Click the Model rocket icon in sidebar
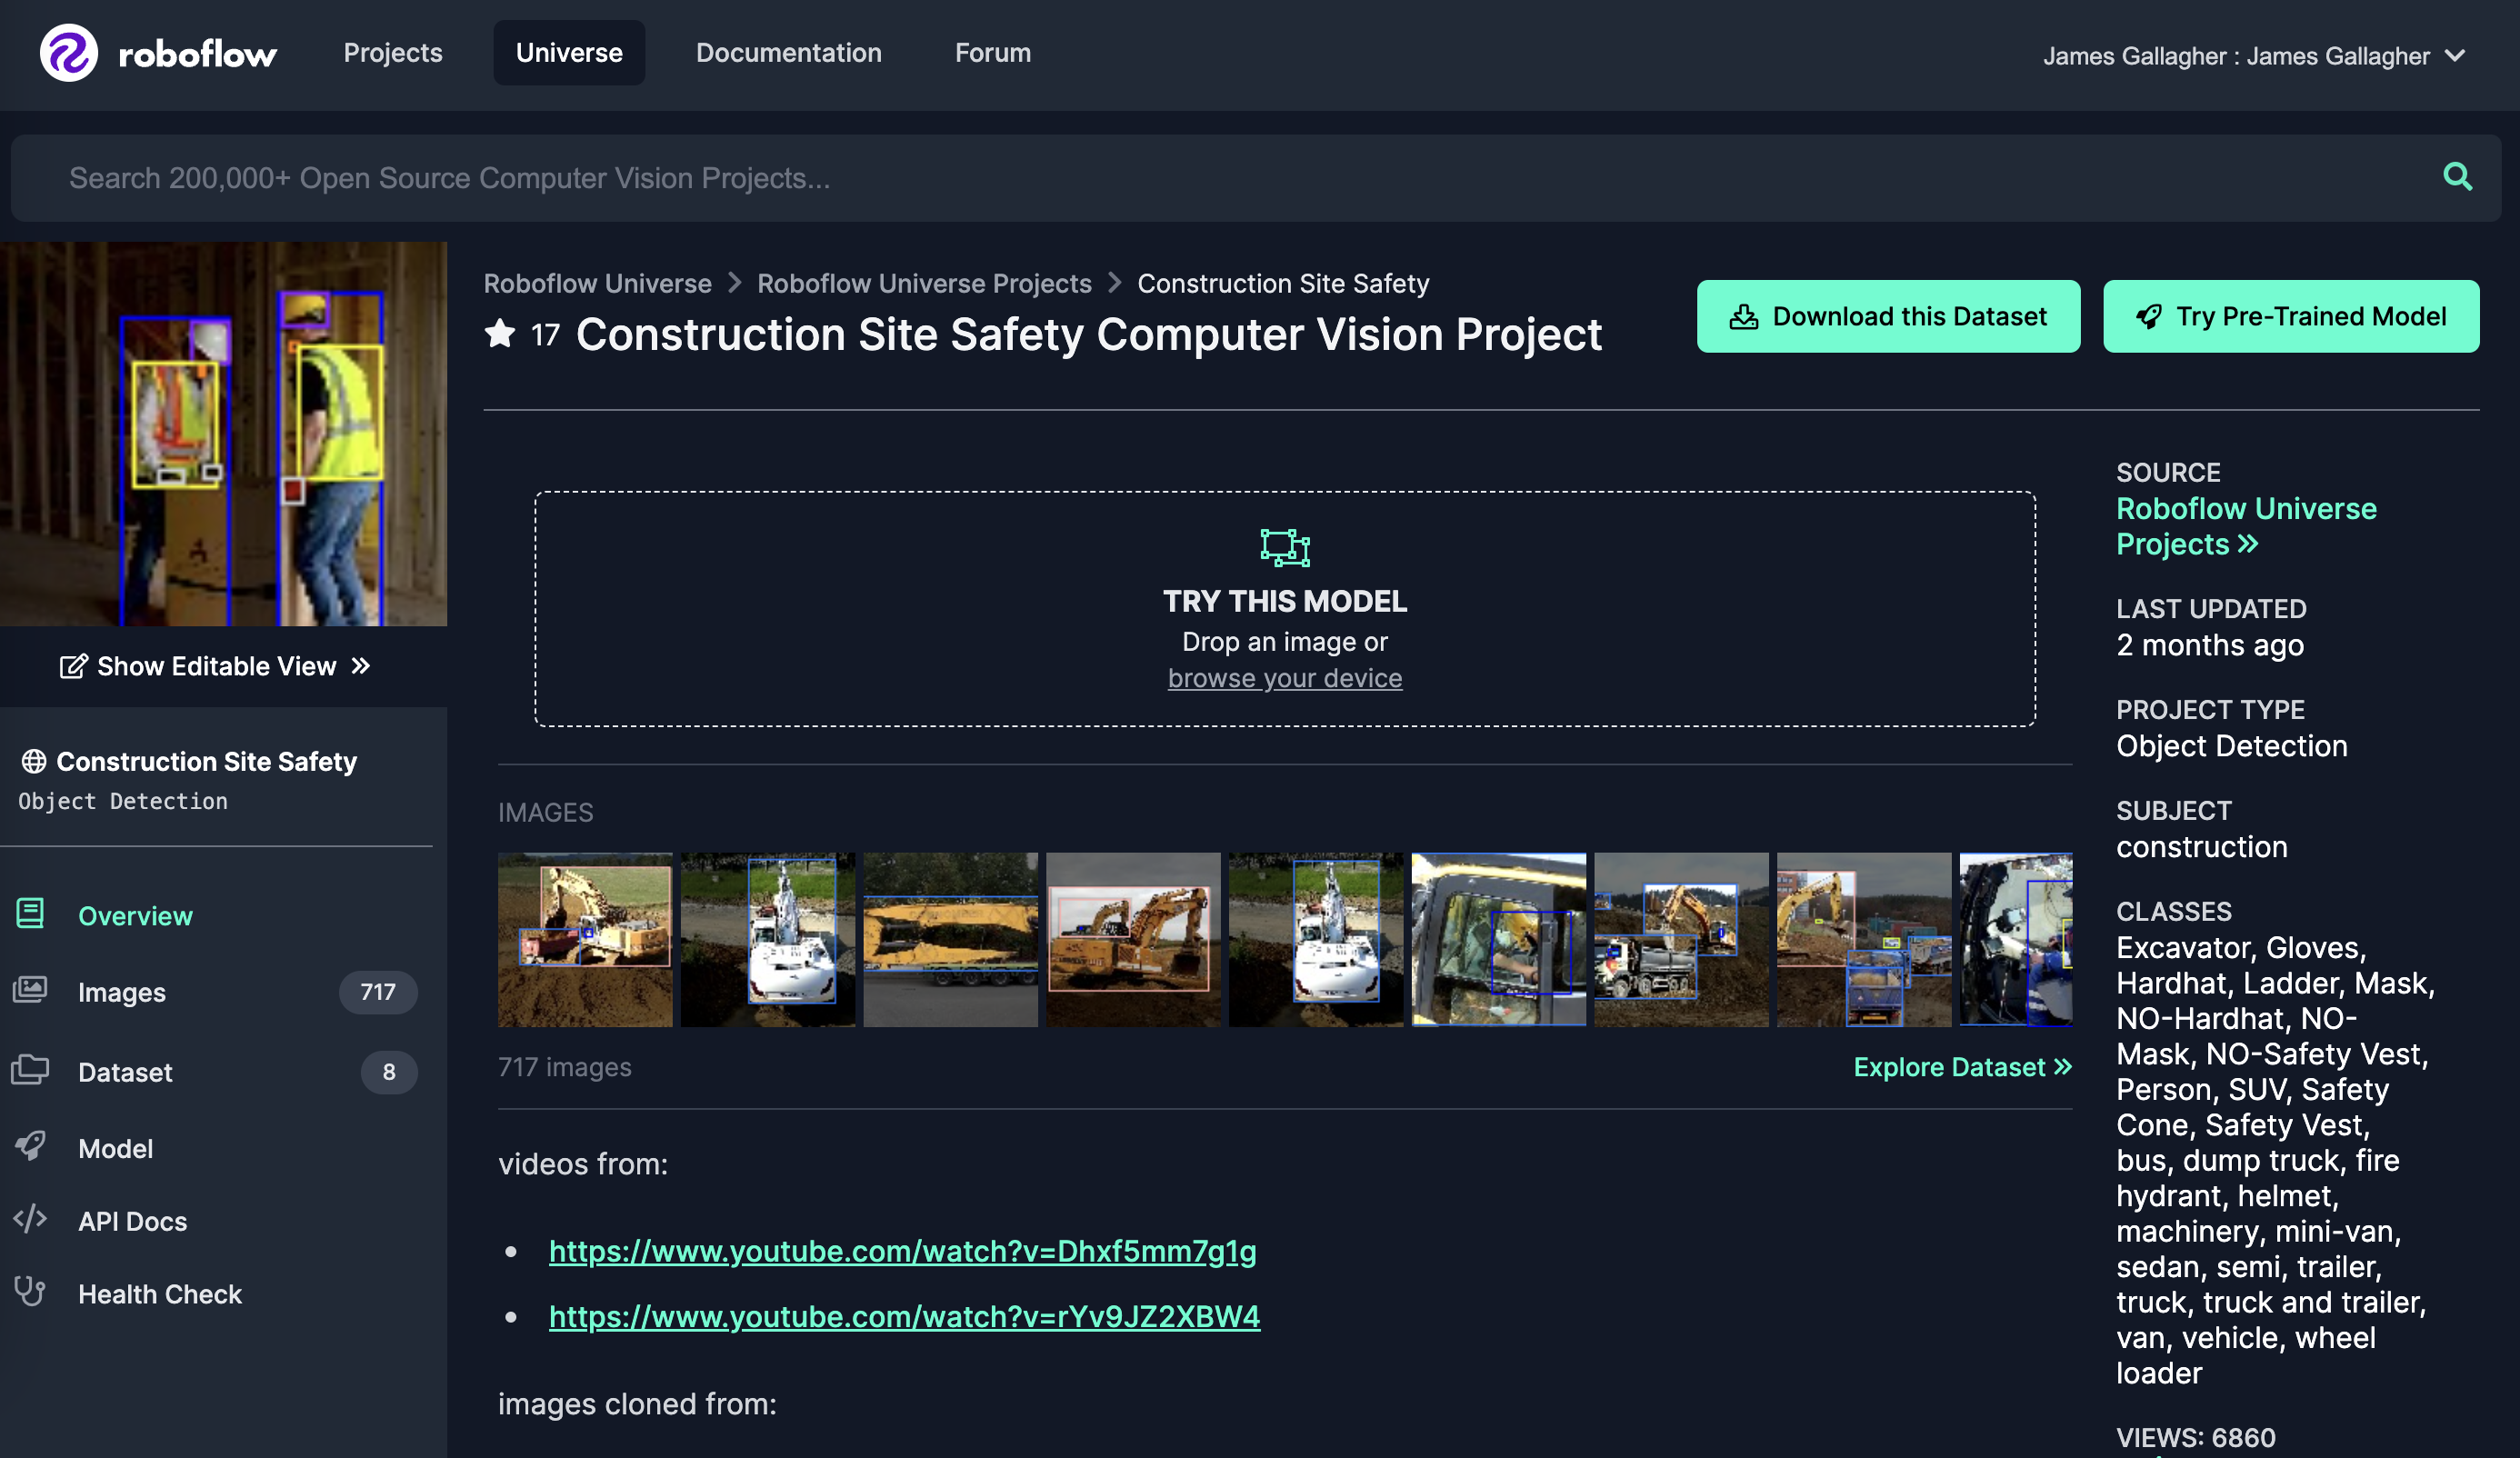Screen dimensions: 2520x1458 31,1147
